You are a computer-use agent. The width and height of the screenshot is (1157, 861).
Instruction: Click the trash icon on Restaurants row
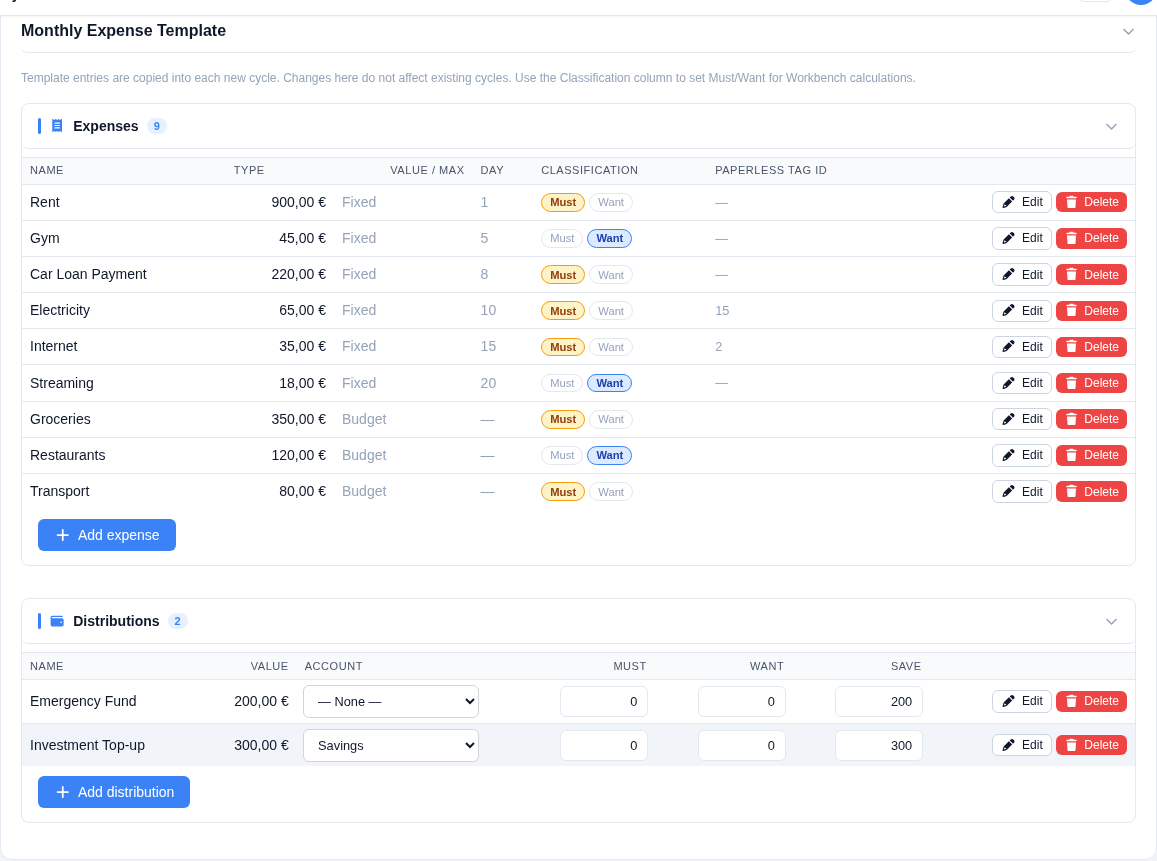(1071, 455)
